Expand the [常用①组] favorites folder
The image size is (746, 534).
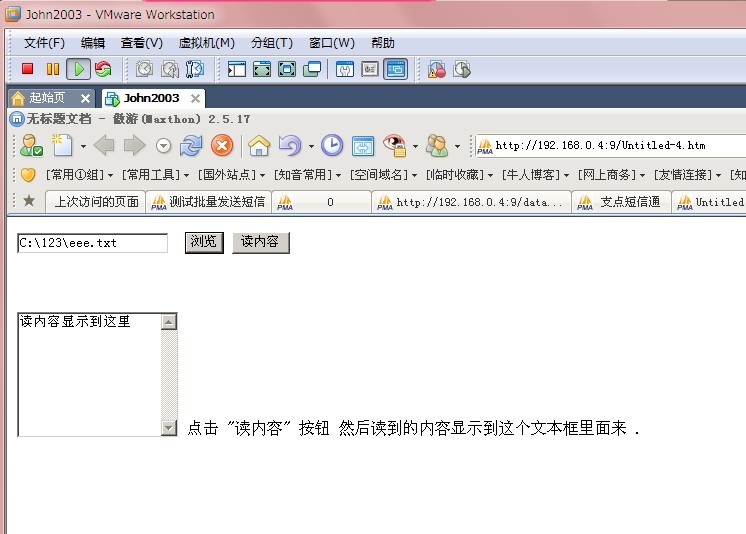point(79,175)
